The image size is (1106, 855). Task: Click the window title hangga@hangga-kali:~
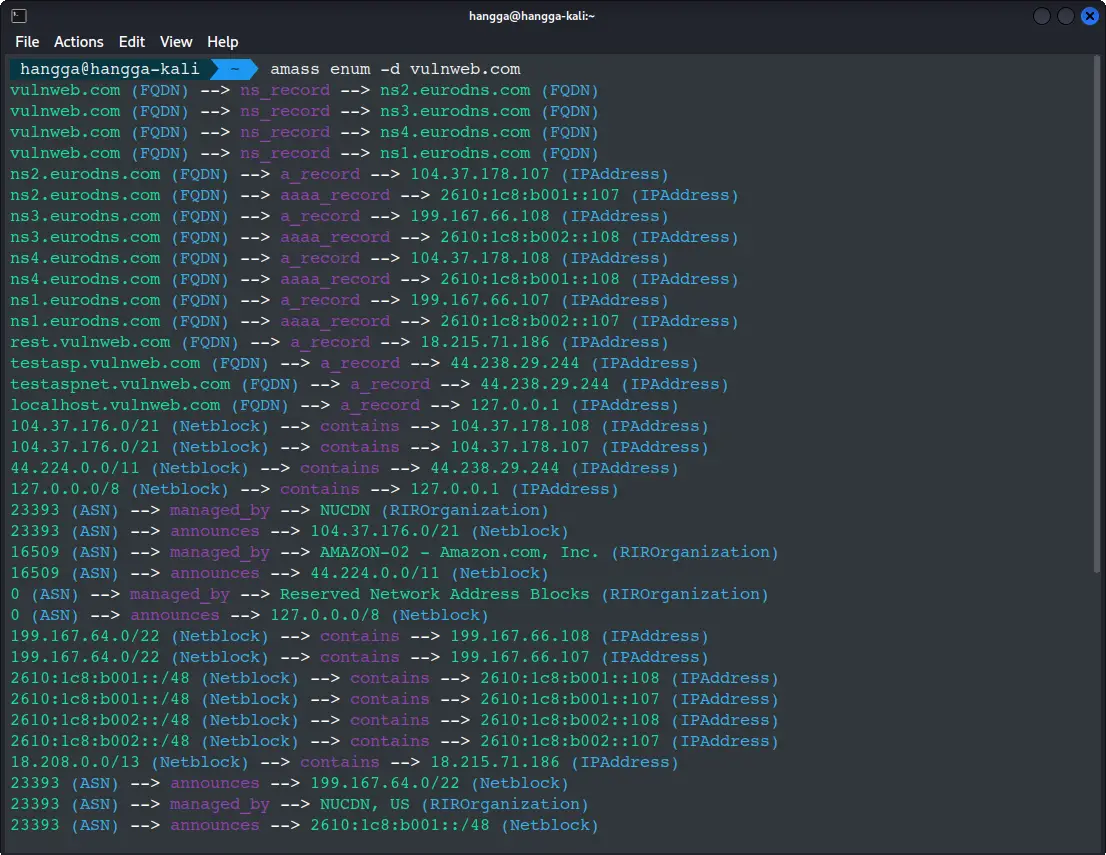pyautogui.click(x=552, y=16)
